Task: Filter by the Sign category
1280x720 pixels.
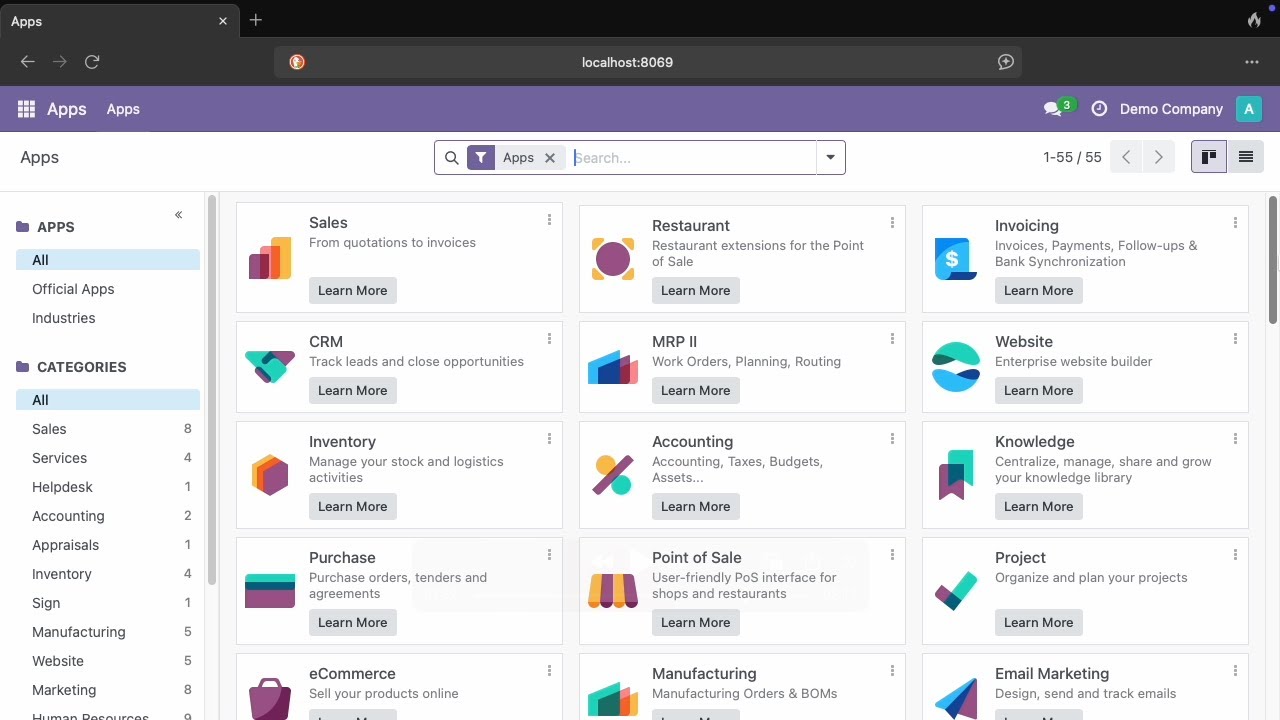Action: click(108, 603)
